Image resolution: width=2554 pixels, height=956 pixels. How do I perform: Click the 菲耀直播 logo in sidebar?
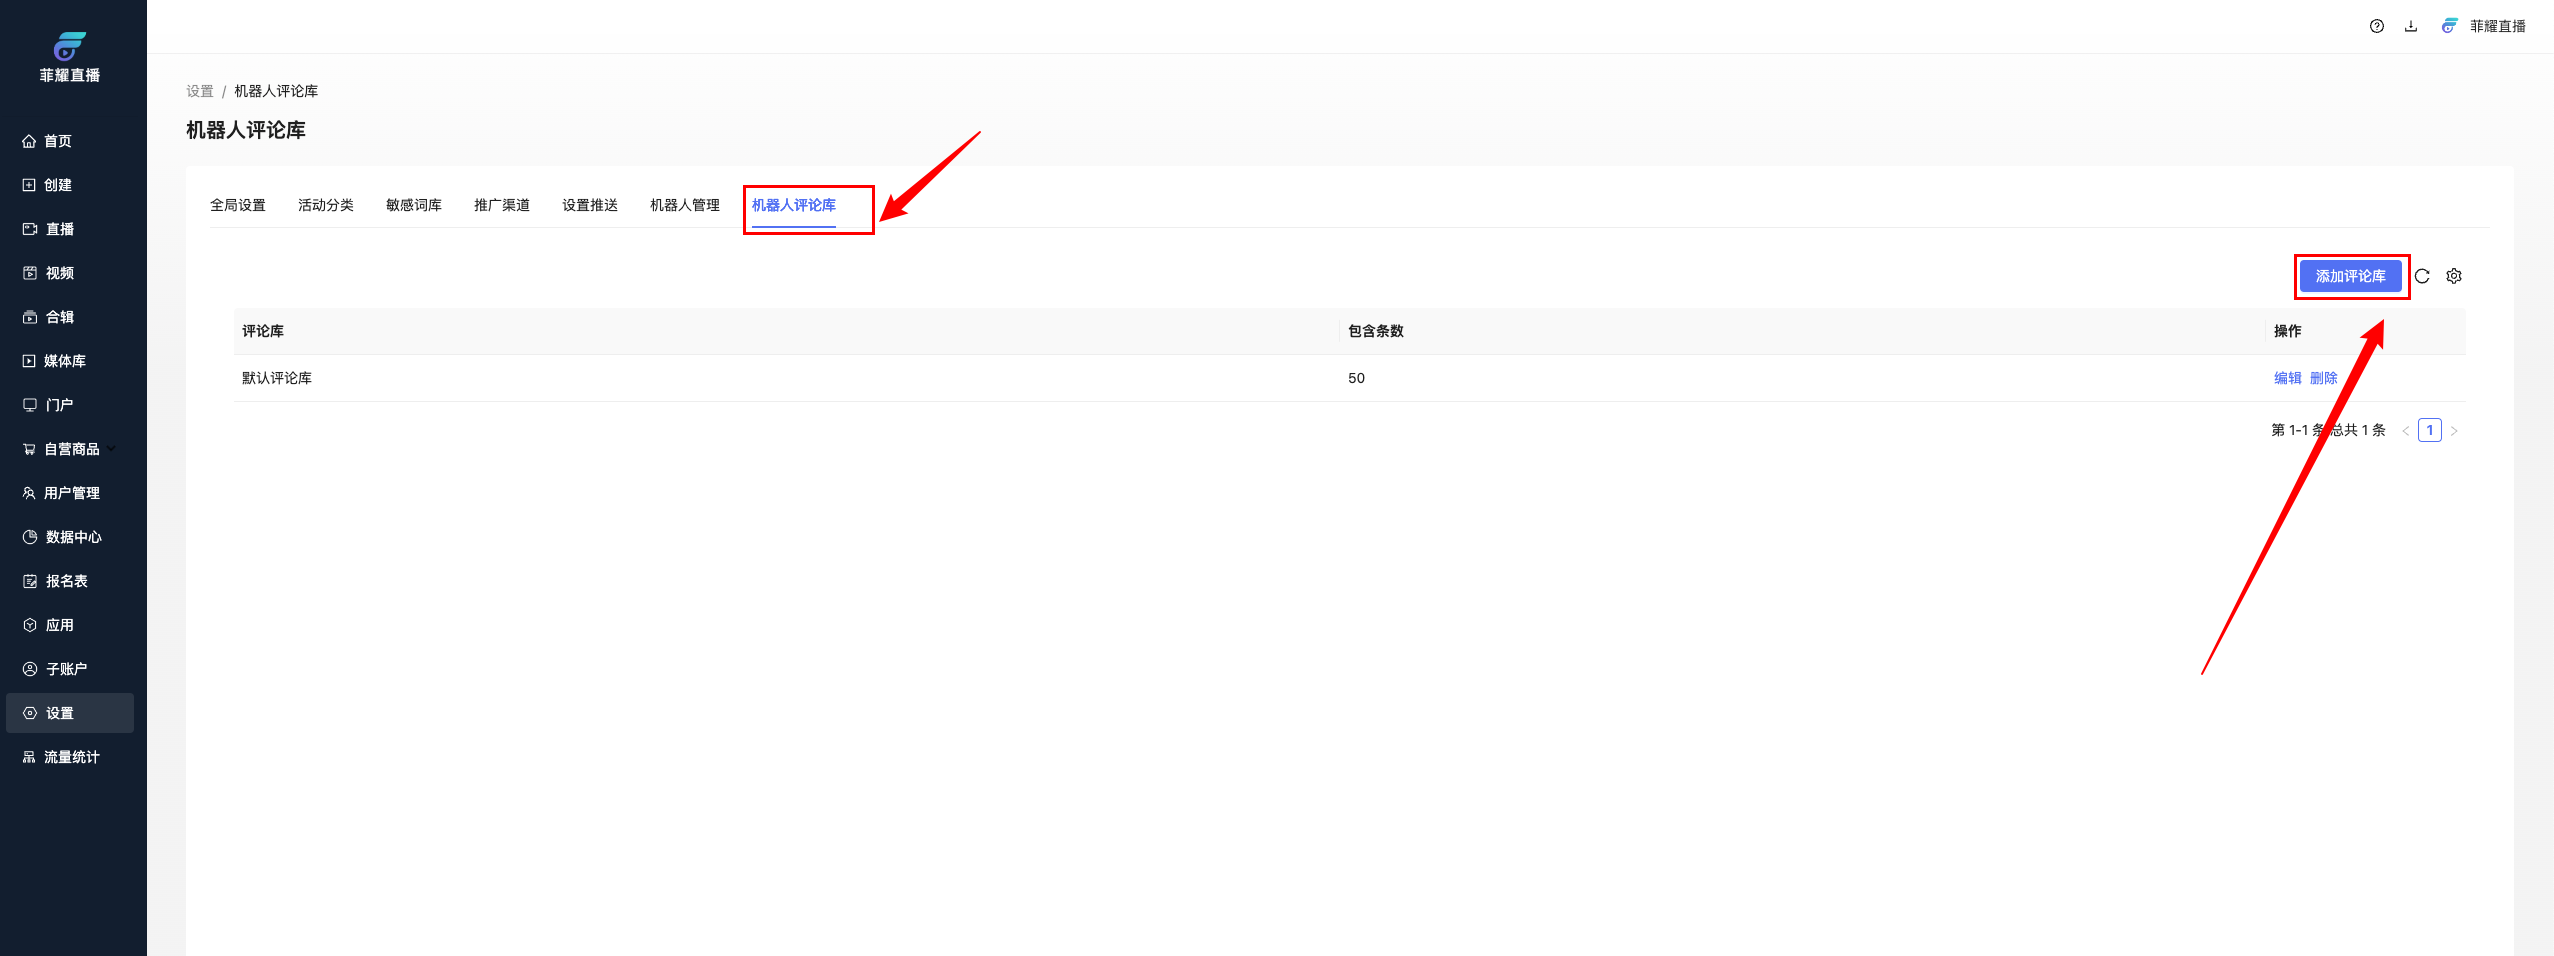69,56
